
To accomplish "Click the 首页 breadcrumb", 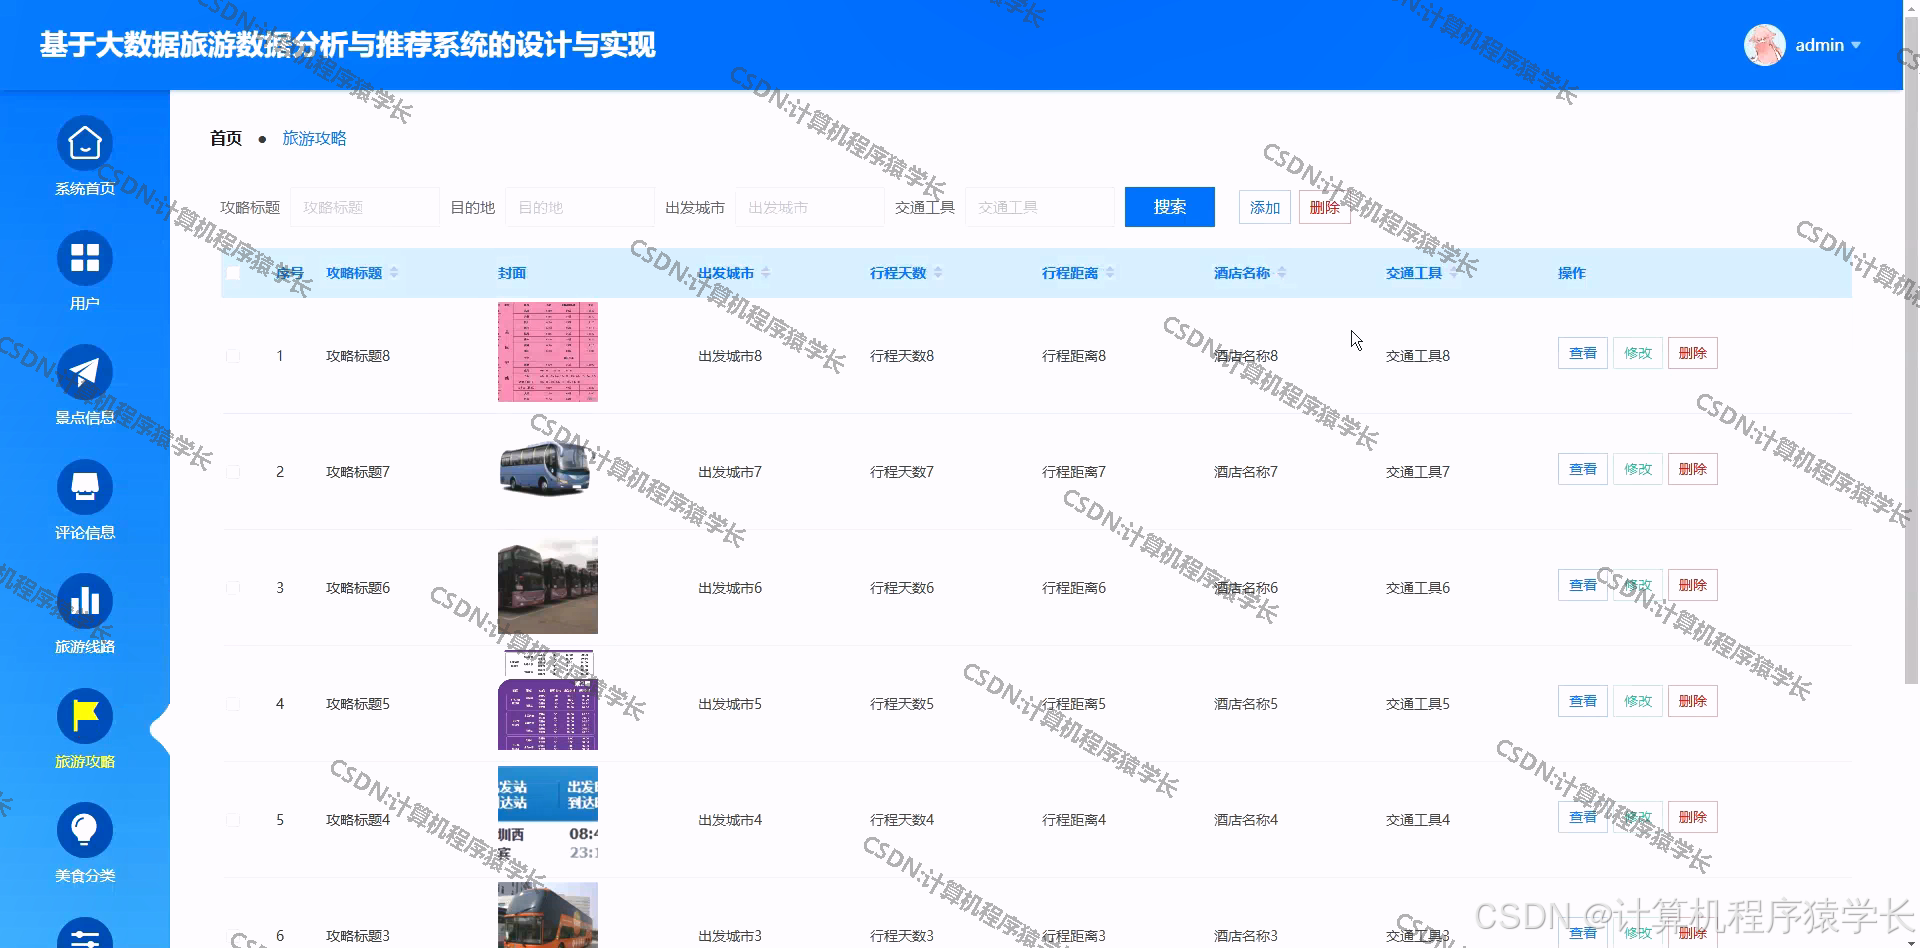I will 226,138.
